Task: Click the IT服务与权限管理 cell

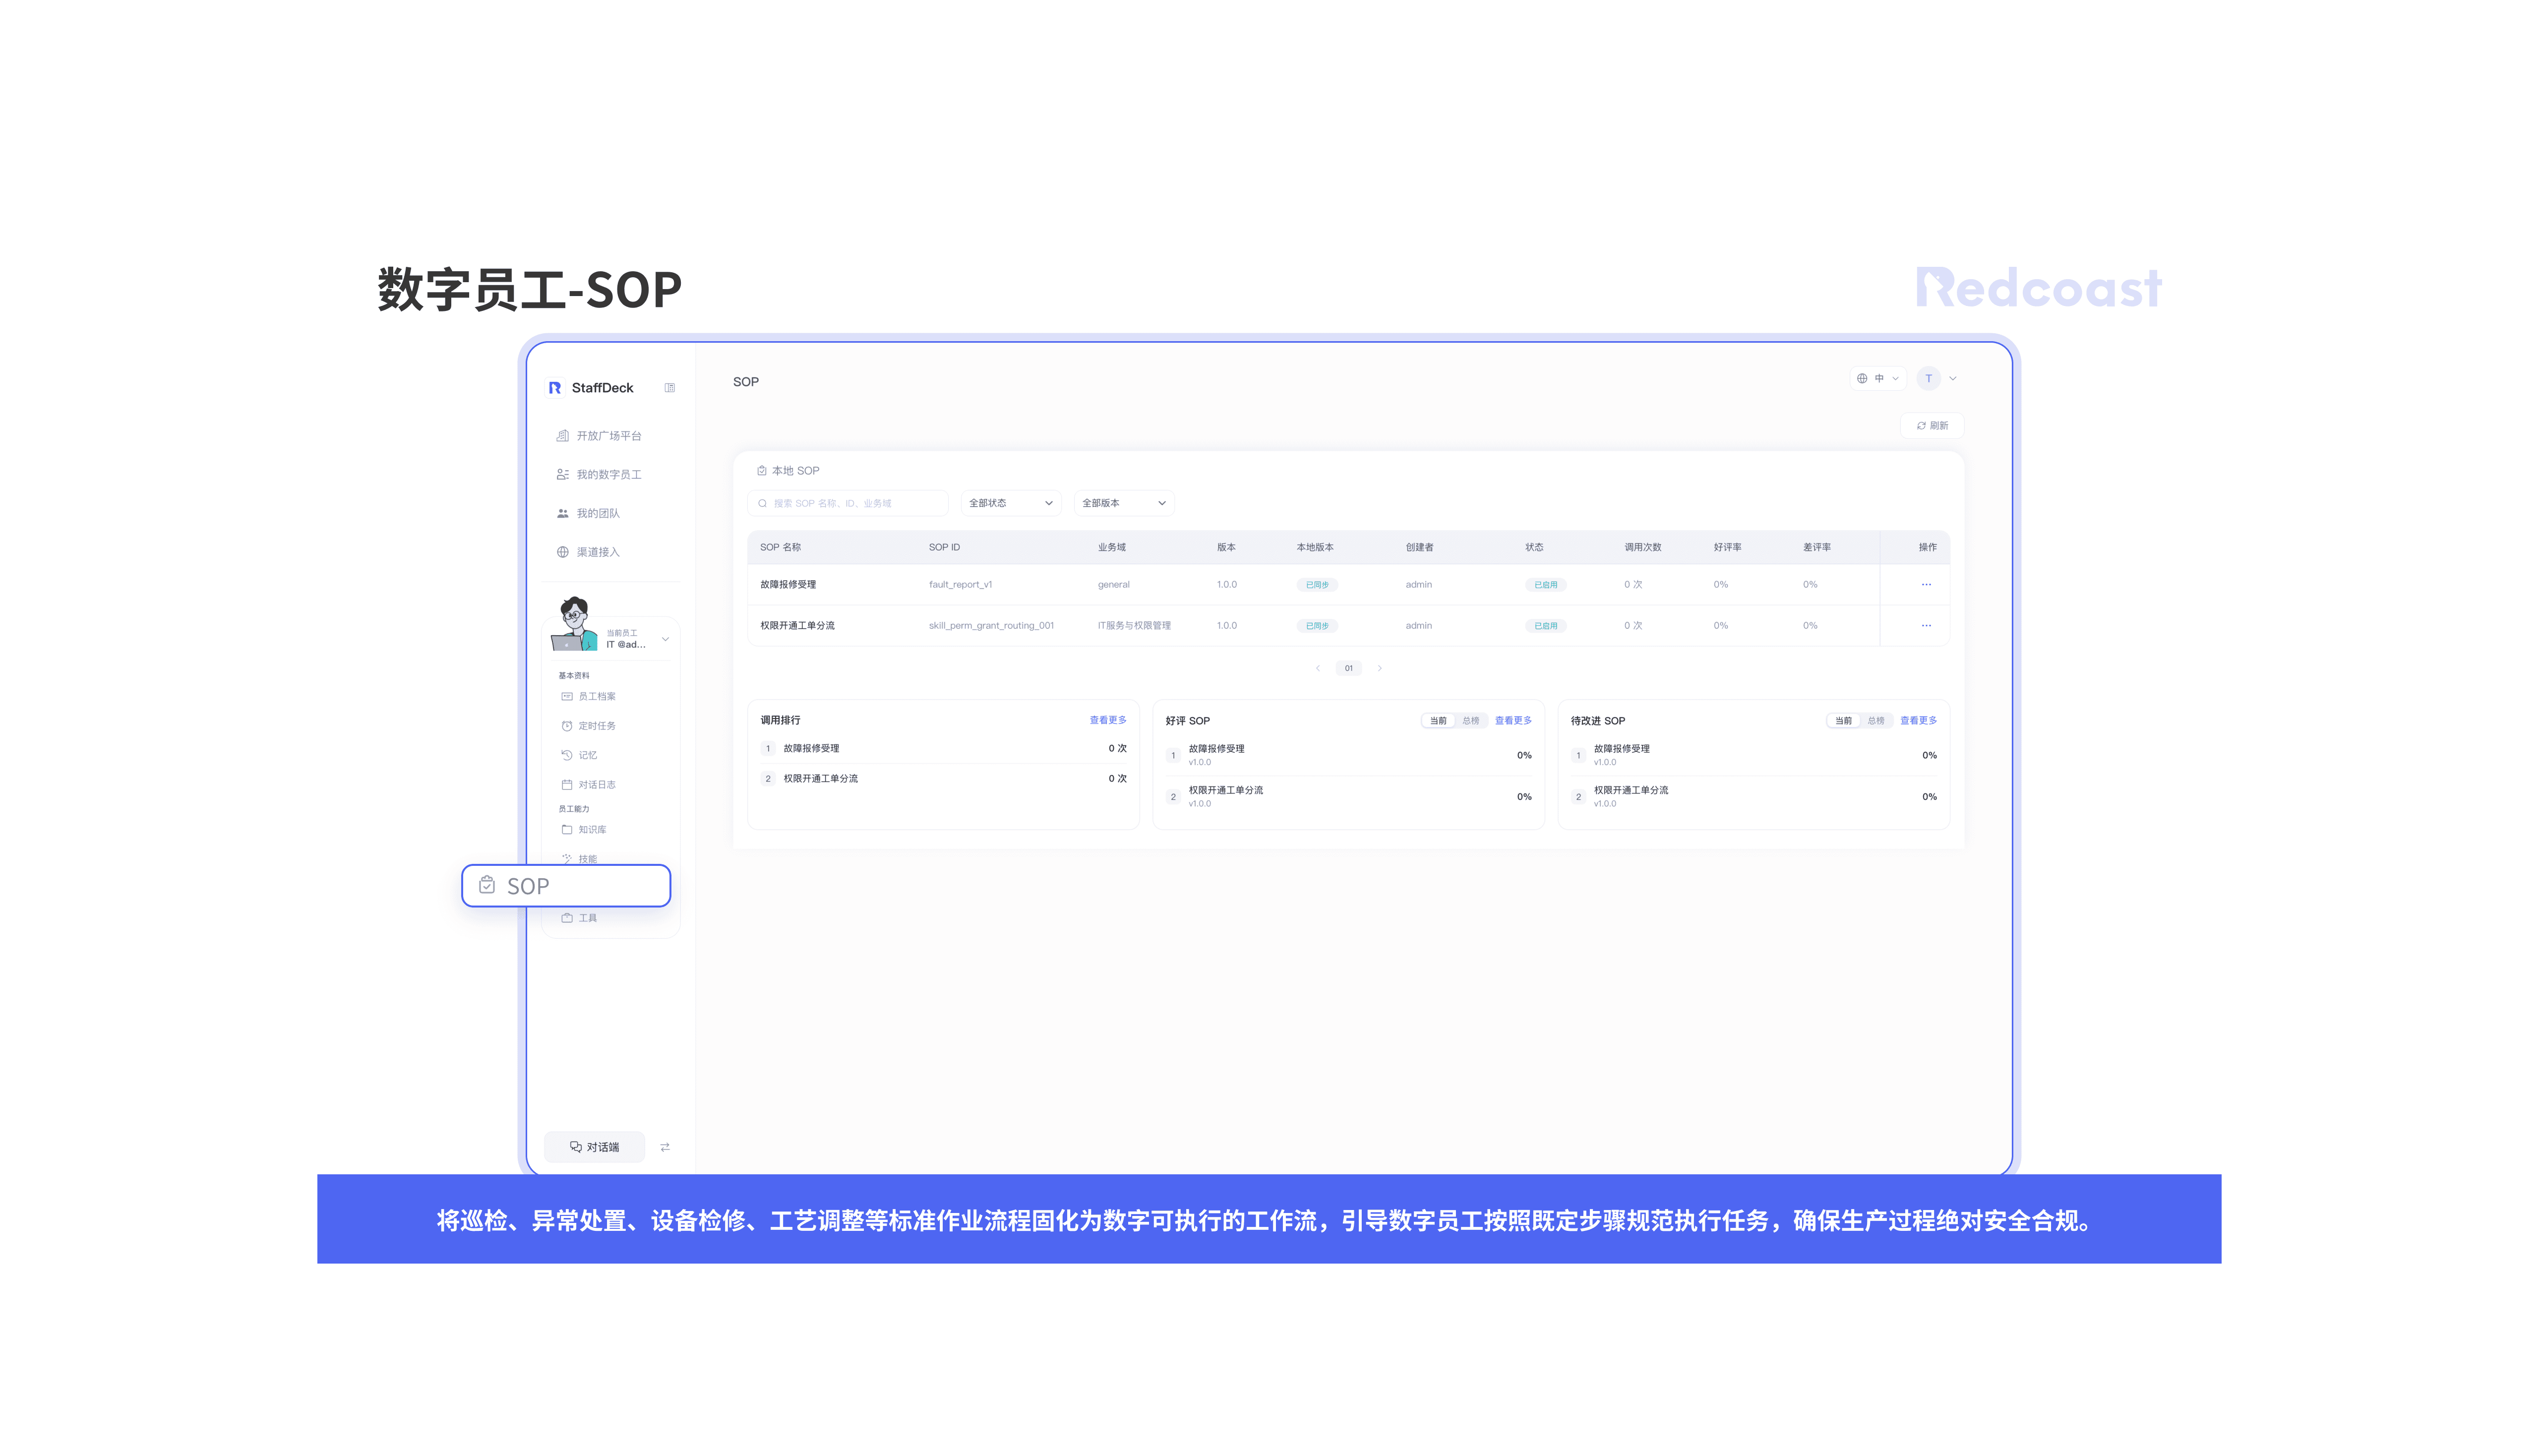Action: click(1134, 626)
